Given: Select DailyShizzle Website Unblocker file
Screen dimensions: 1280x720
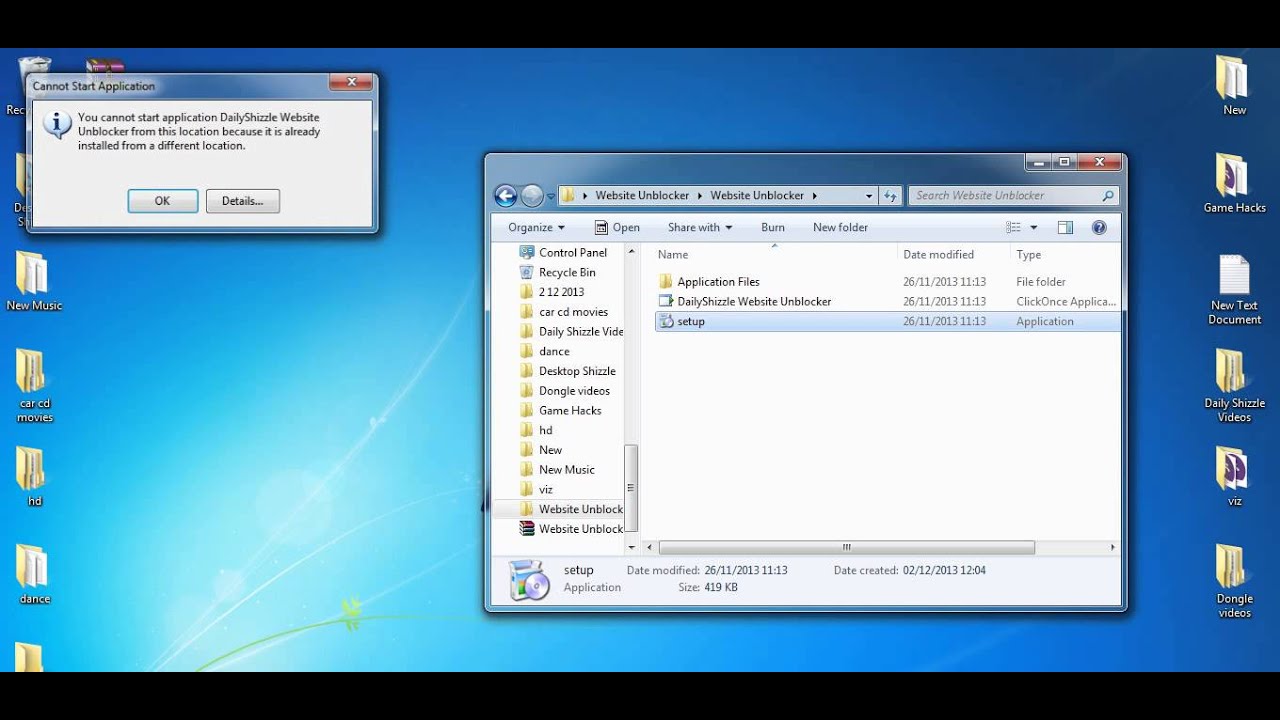Looking at the screenshot, I should click(754, 301).
